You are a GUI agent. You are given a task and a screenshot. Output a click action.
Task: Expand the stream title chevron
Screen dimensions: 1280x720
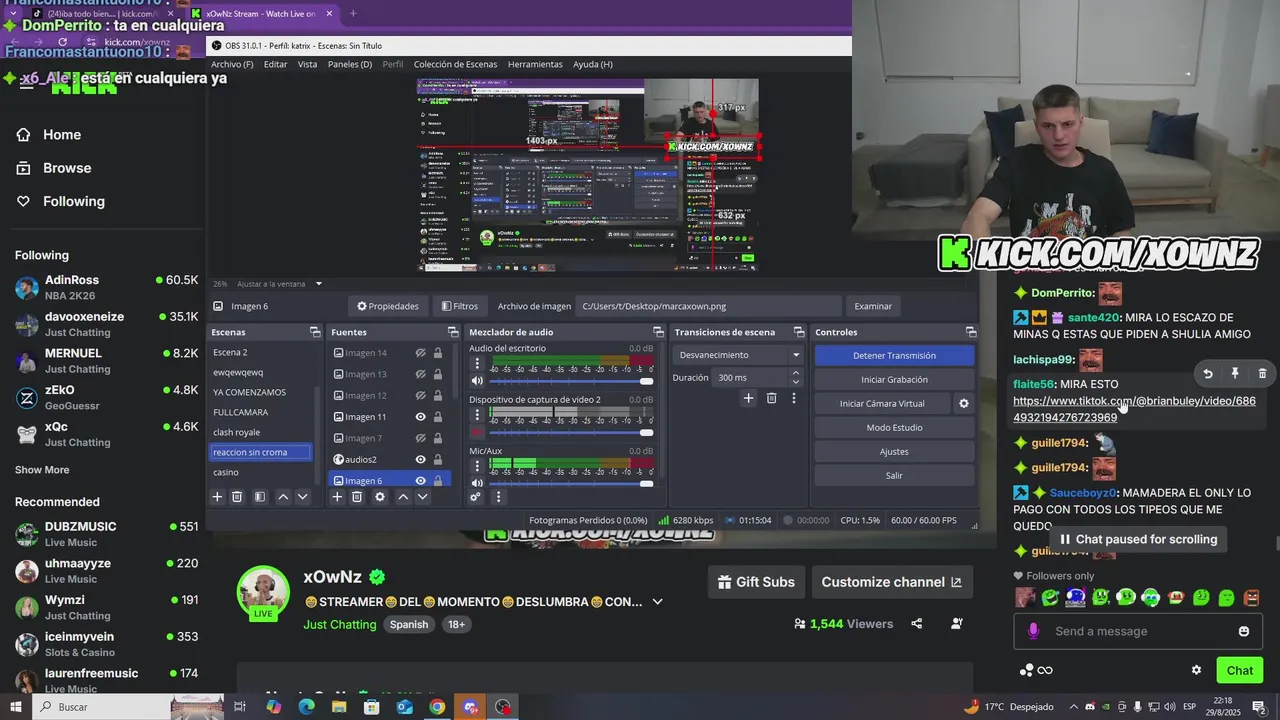coord(657,602)
